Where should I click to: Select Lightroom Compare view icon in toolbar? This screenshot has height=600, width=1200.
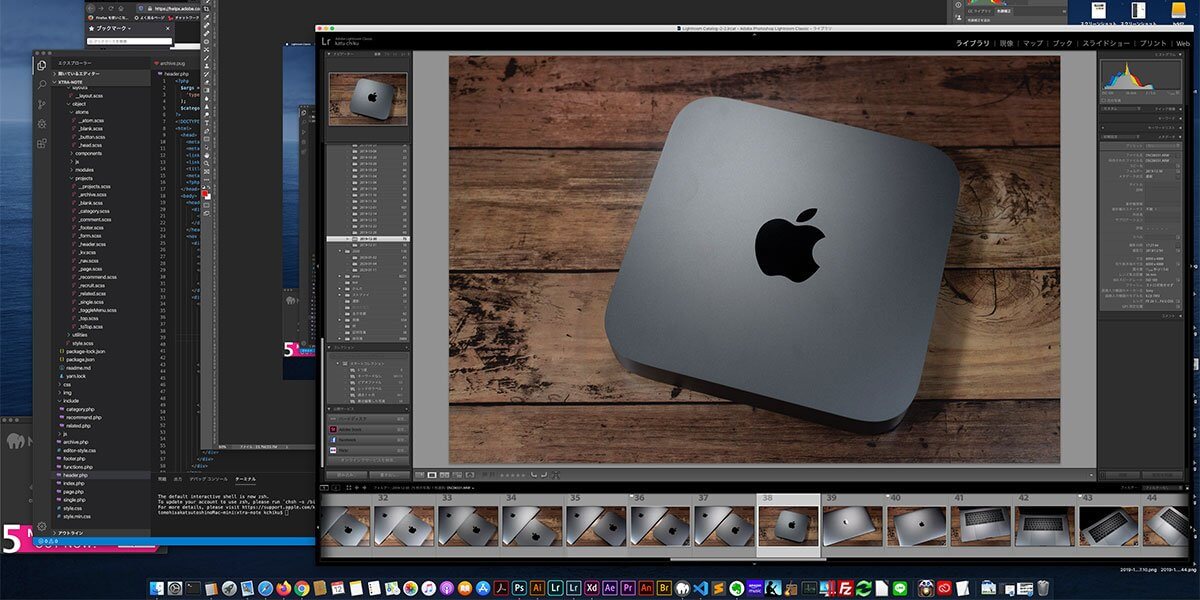(x=444, y=475)
